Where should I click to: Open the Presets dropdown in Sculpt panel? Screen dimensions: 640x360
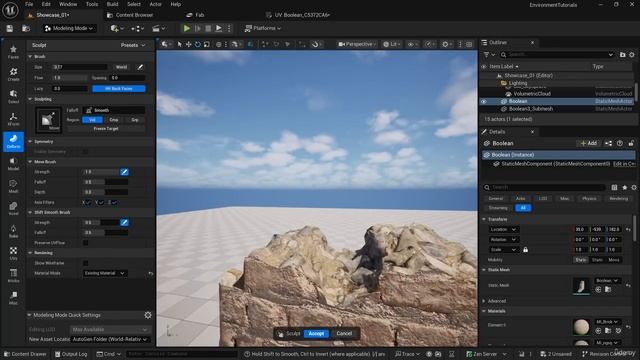pyautogui.click(x=133, y=45)
